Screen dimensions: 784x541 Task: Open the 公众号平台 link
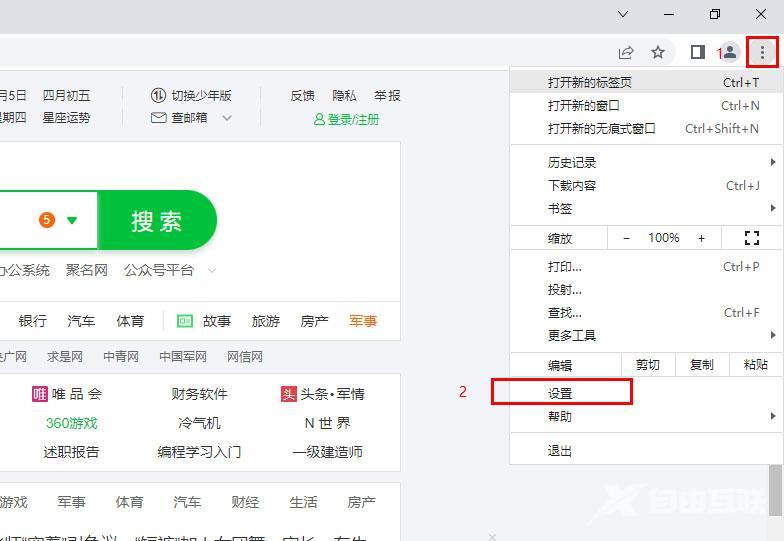[159, 270]
